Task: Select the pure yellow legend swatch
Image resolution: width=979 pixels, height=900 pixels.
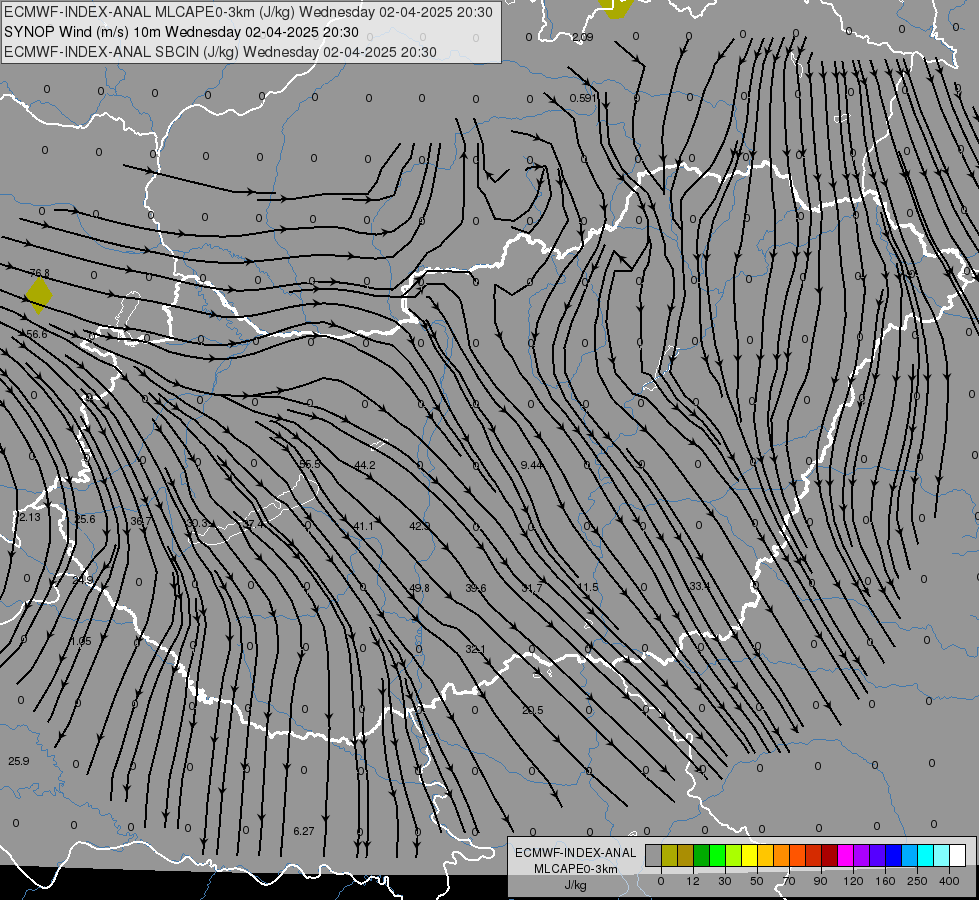Action: tap(749, 855)
